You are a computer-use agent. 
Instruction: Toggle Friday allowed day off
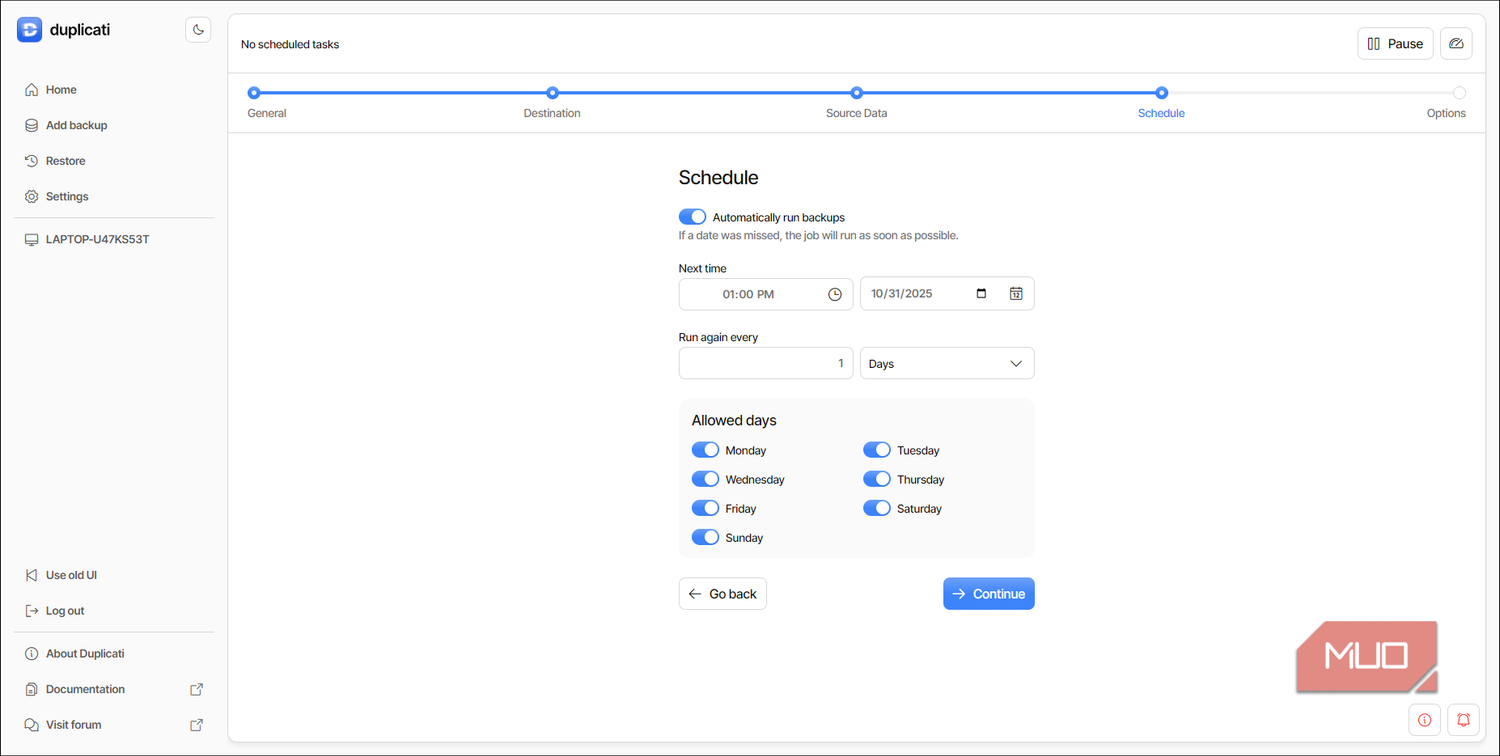(705, 508)
